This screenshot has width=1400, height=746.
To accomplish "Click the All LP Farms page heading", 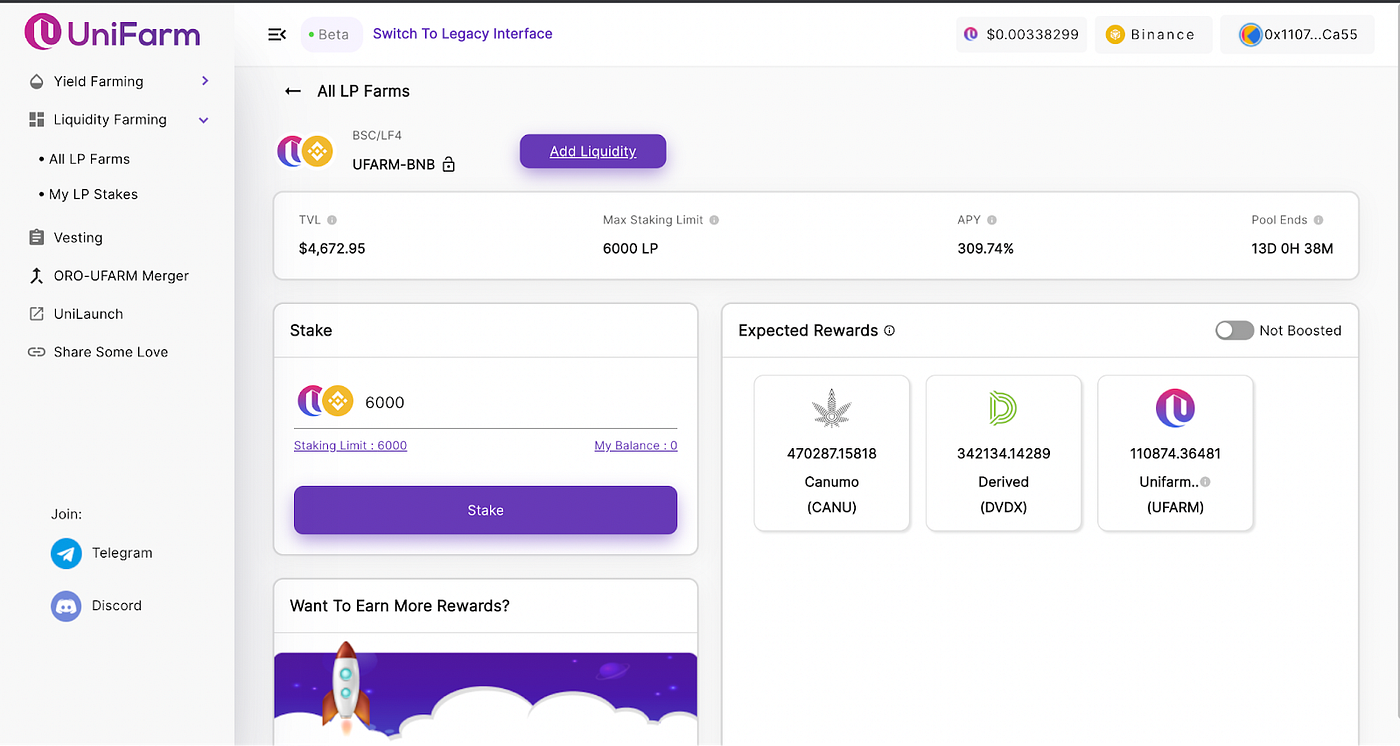I will point(363,91).
